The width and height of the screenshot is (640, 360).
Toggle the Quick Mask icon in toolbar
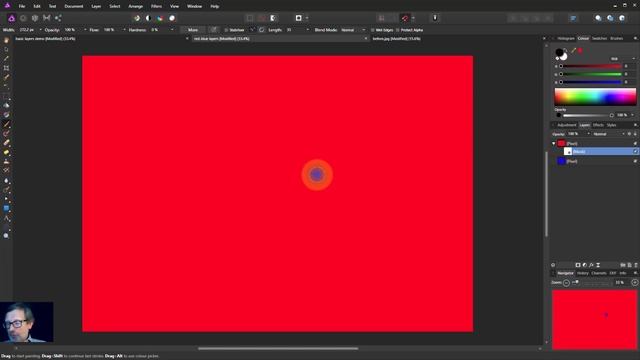tap(298, 18)
